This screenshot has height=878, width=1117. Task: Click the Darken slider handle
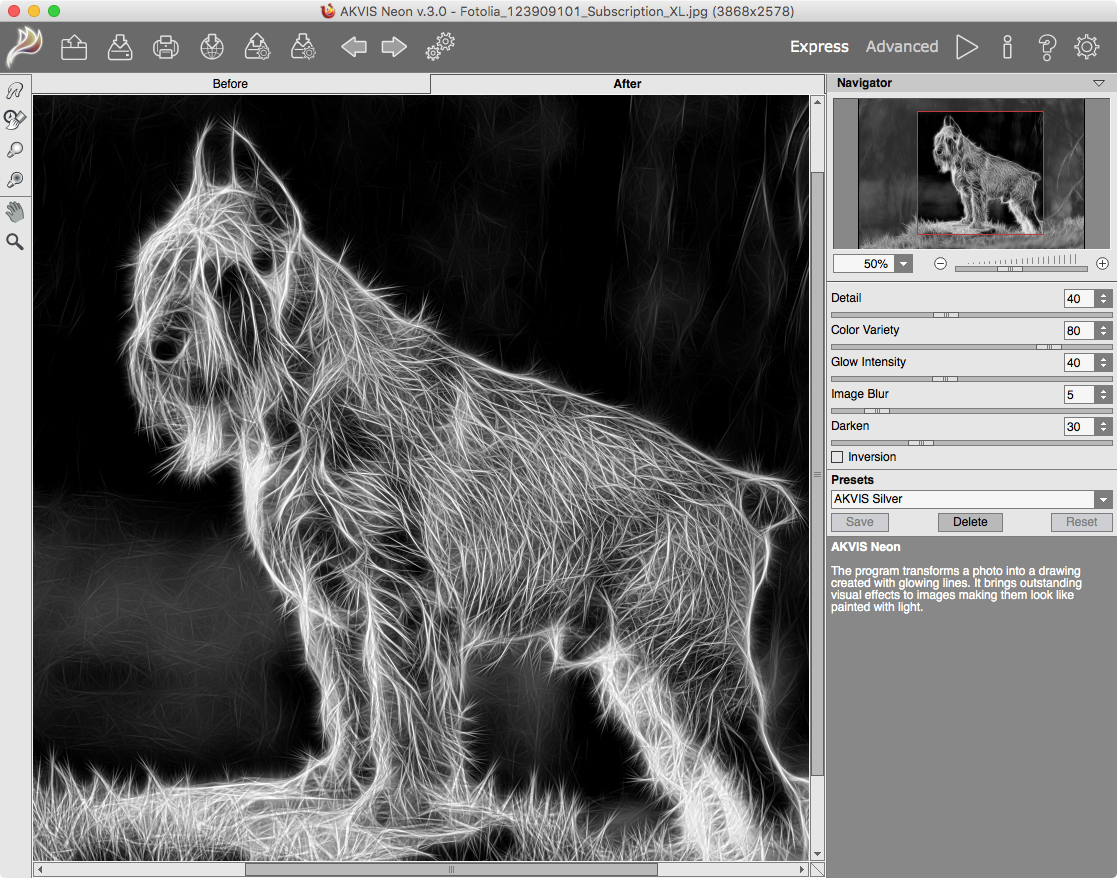point(921,443)
